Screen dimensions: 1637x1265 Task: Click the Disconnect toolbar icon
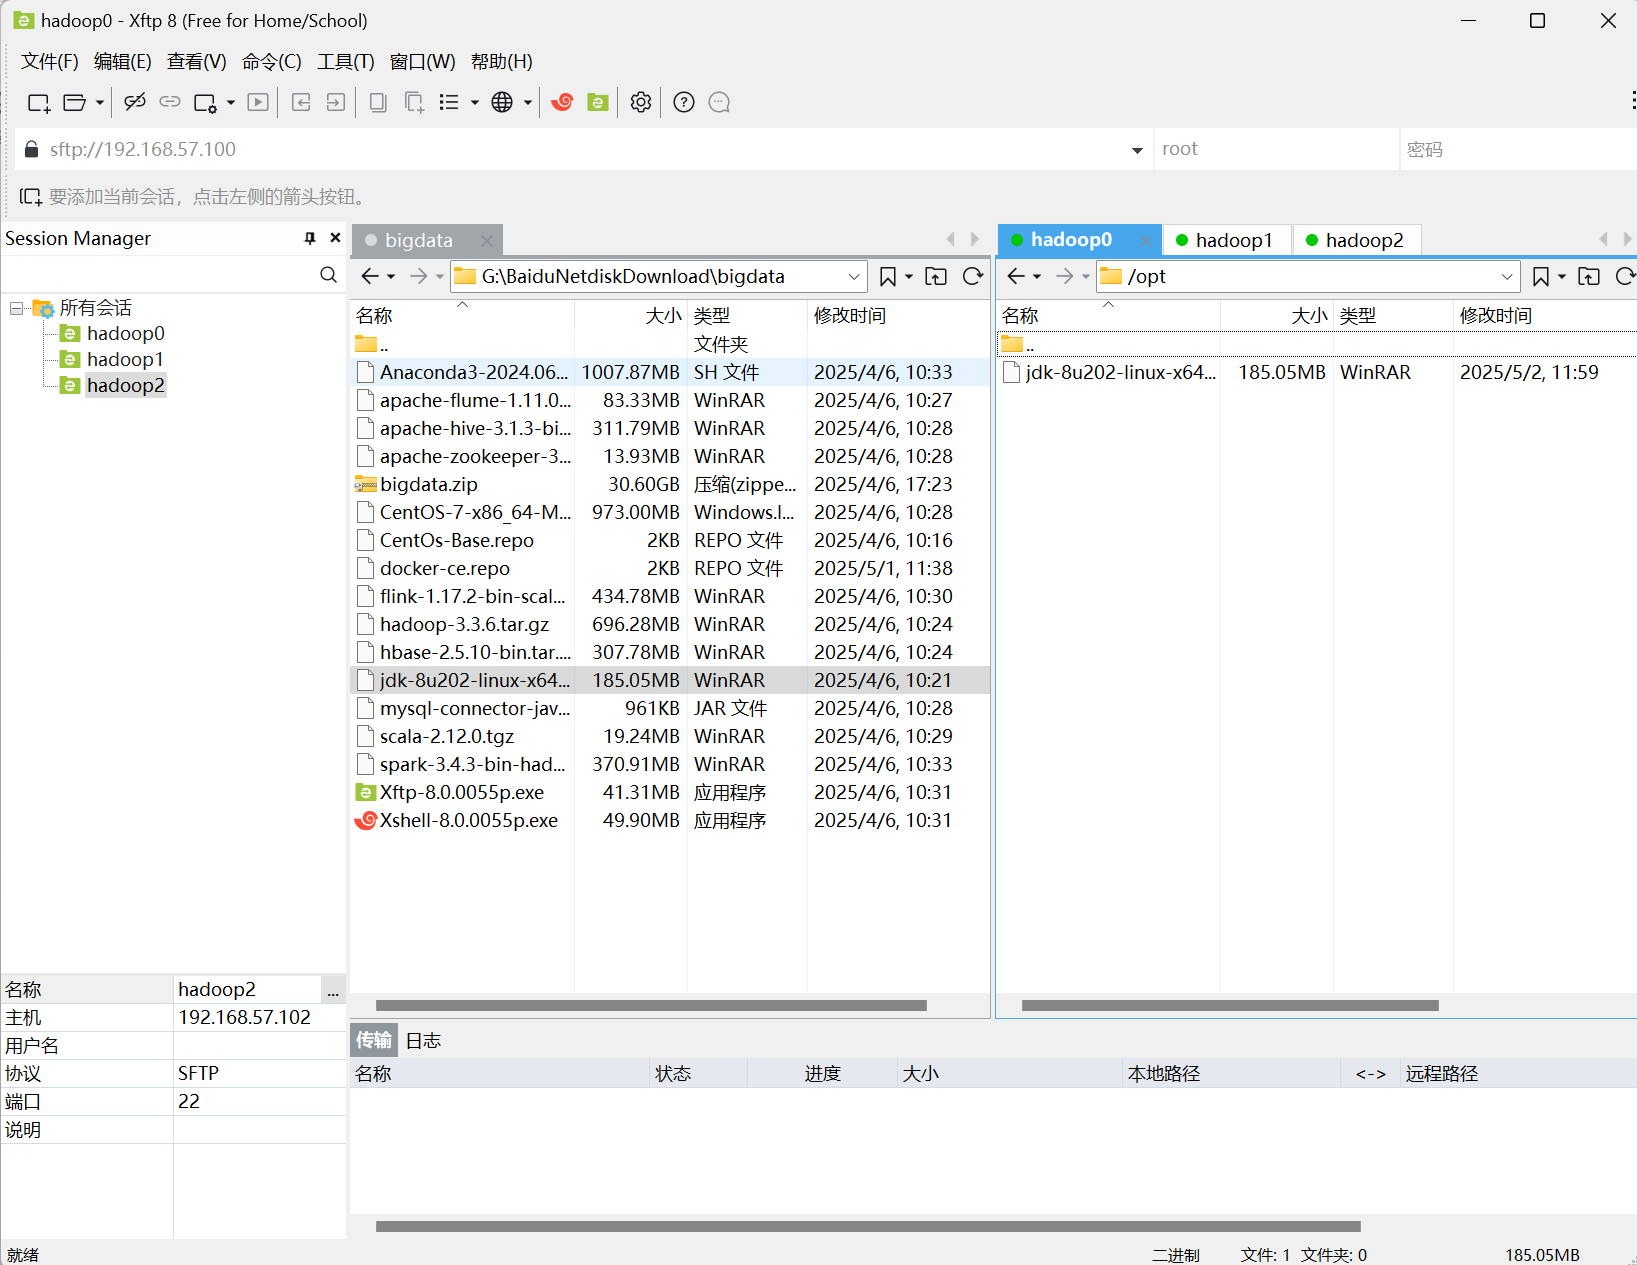point(135,102)
